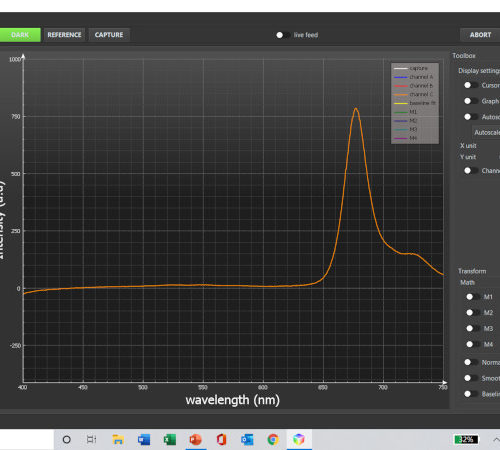Open File Explorer from the taskbar
The width and height of the screenshot is (500, 450).
pos(118,440)
